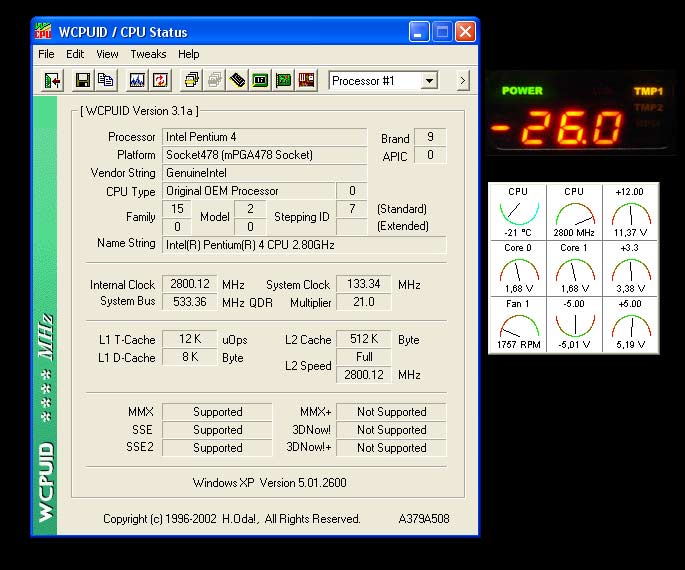Click the +5.00 voltage gauge

click(630, 325)
